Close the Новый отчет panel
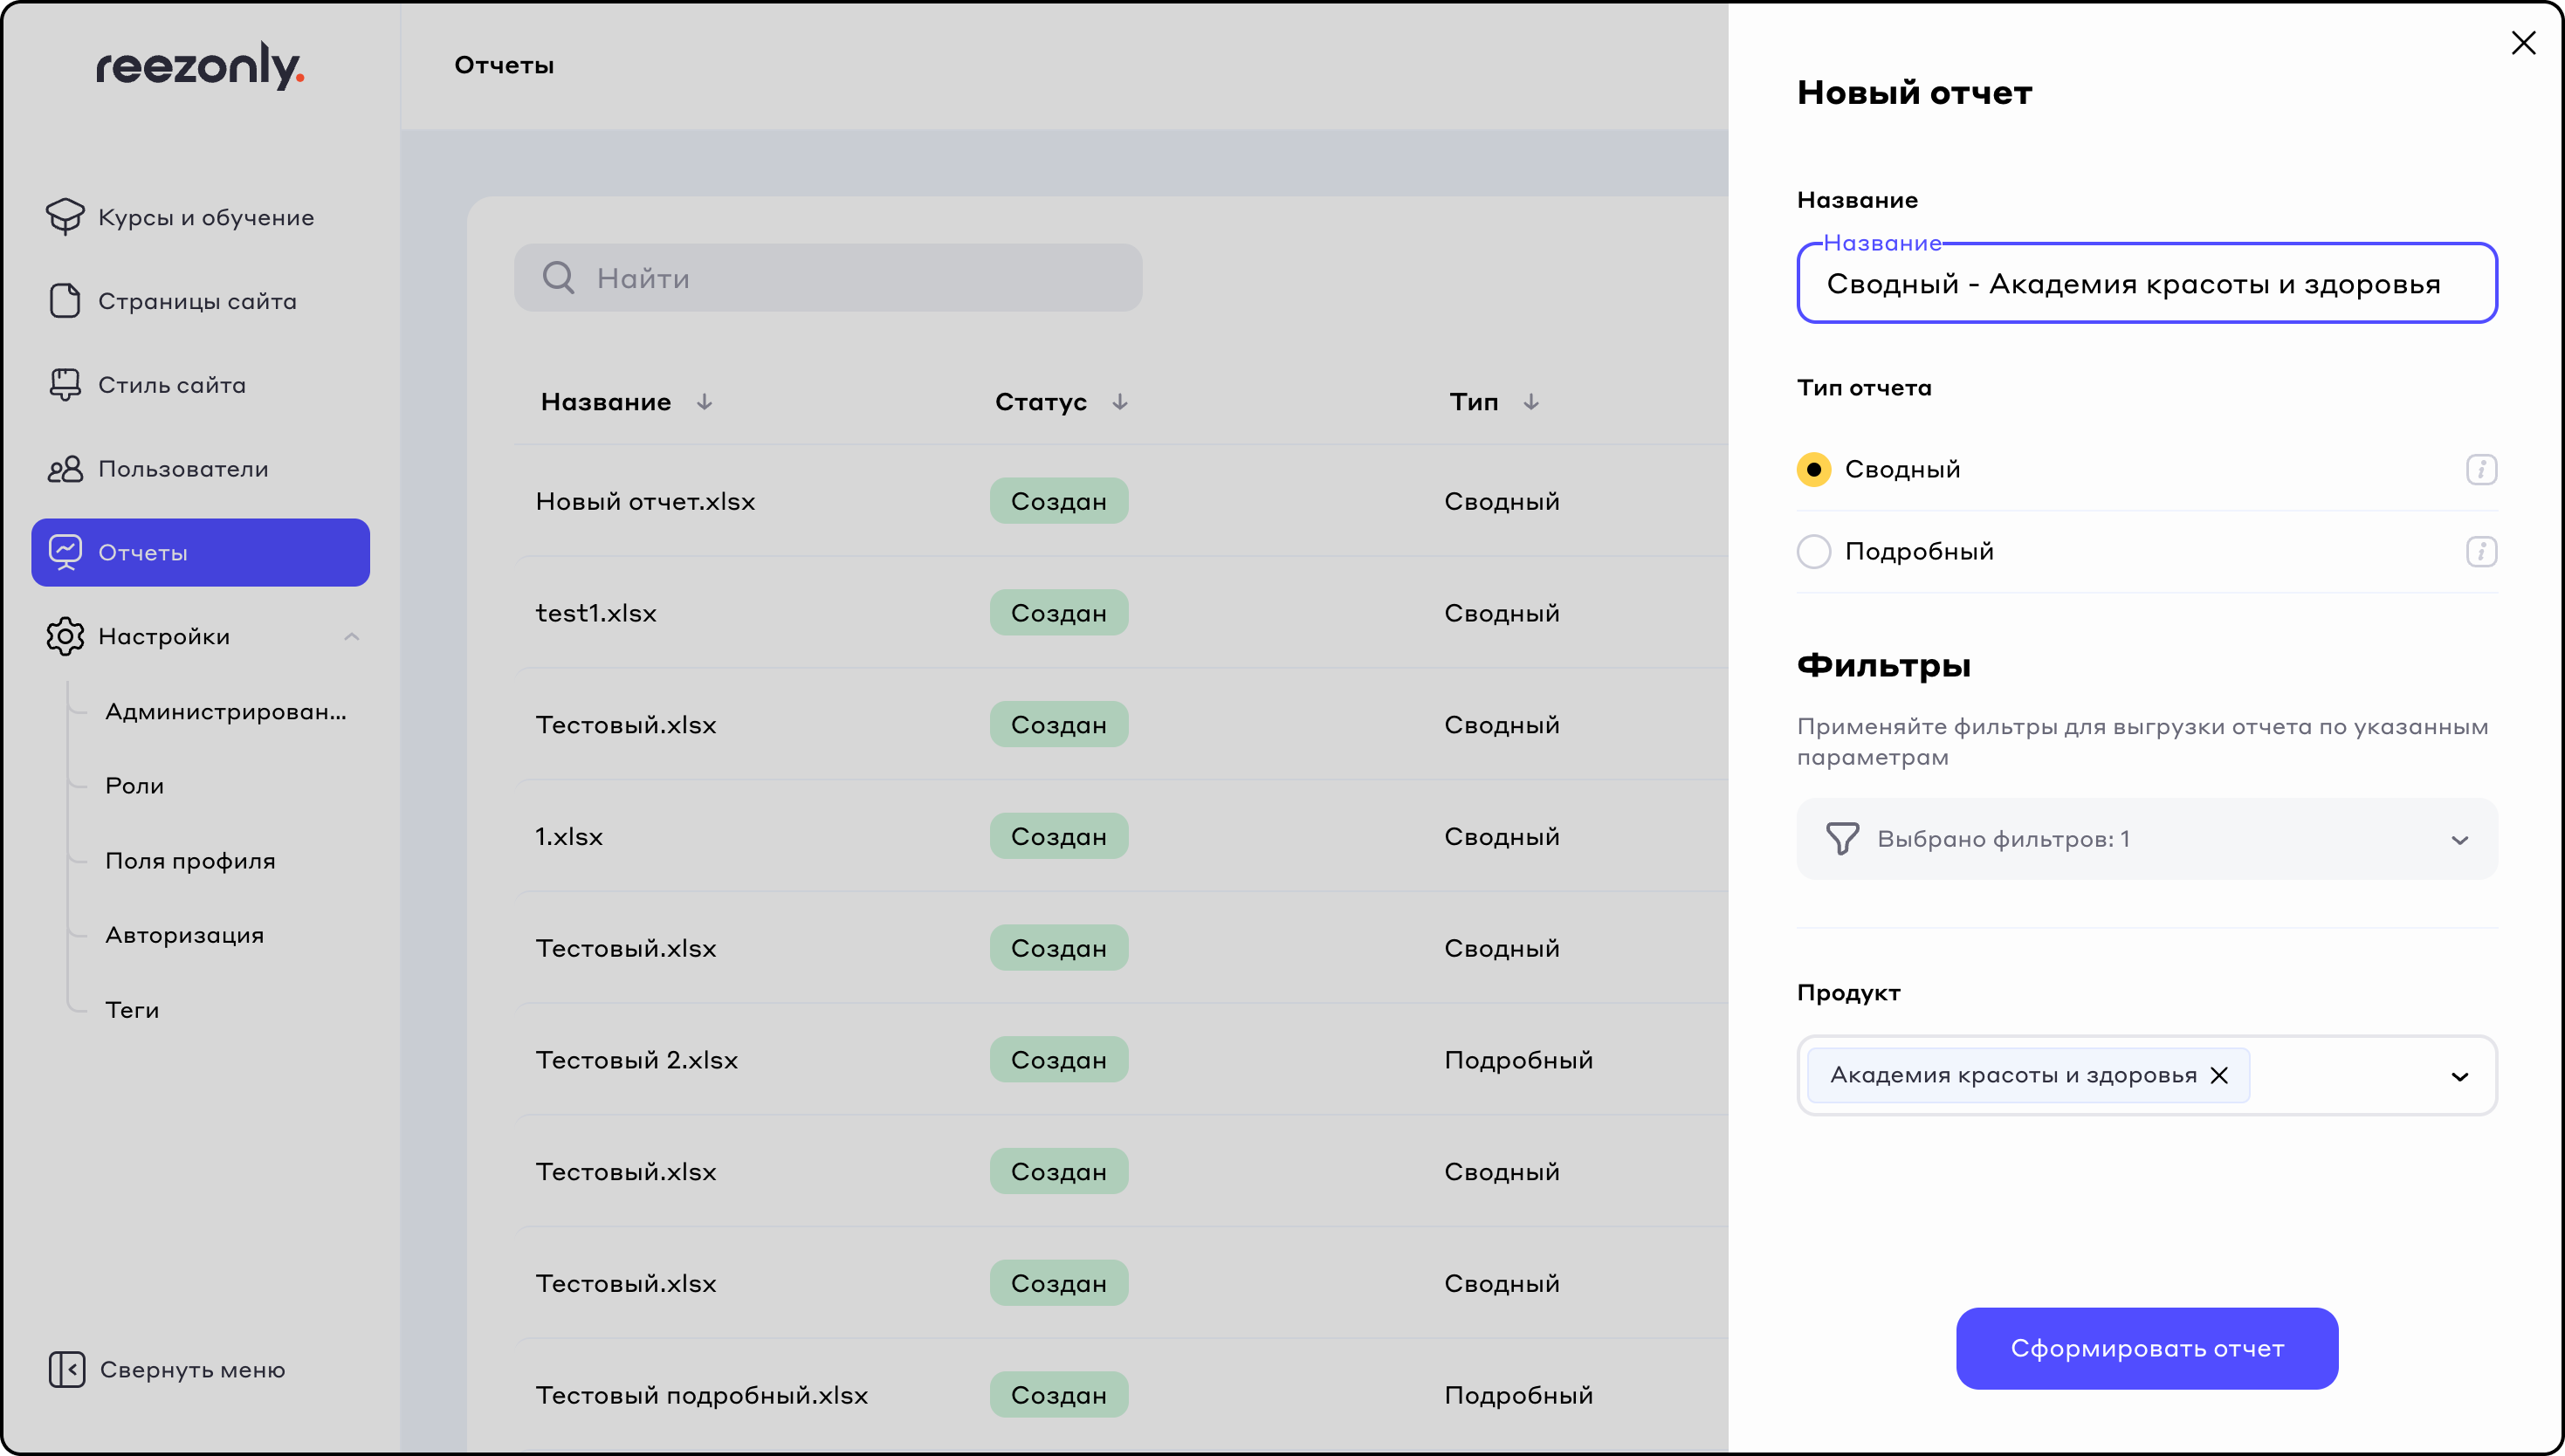This screenshot has width=2565, height=1456. coord(2522,43)
